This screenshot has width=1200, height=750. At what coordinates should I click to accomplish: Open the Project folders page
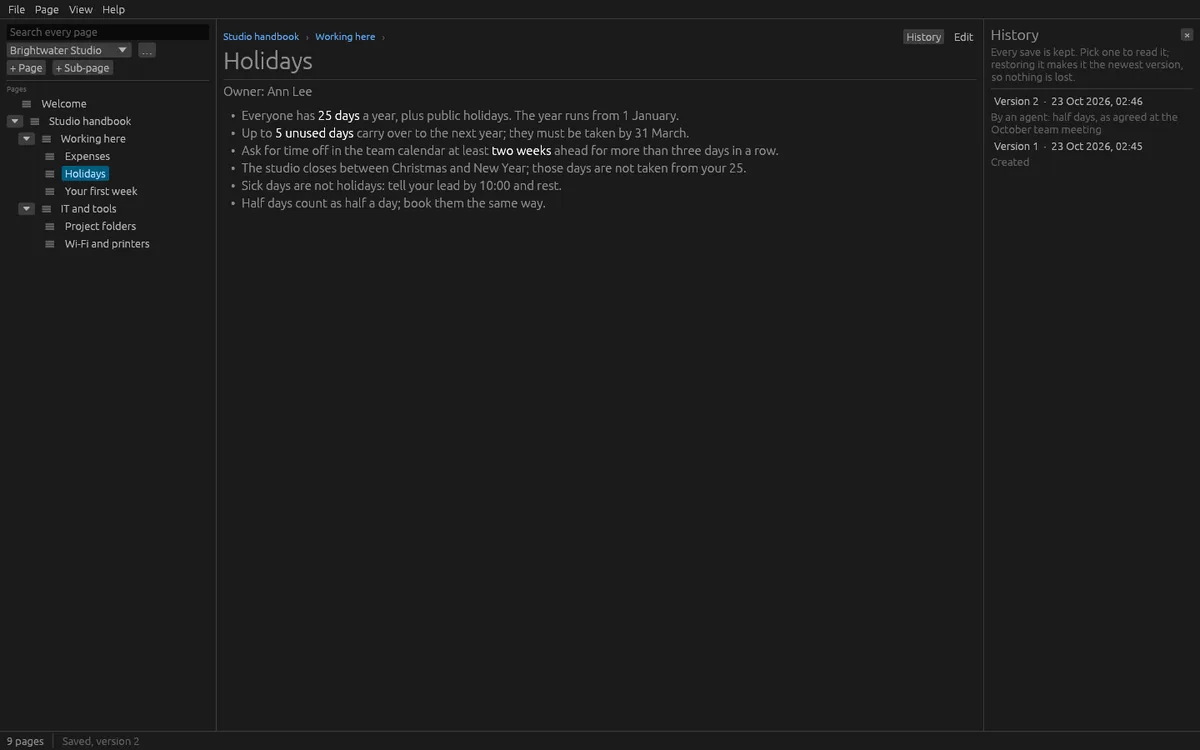point(100,226)
